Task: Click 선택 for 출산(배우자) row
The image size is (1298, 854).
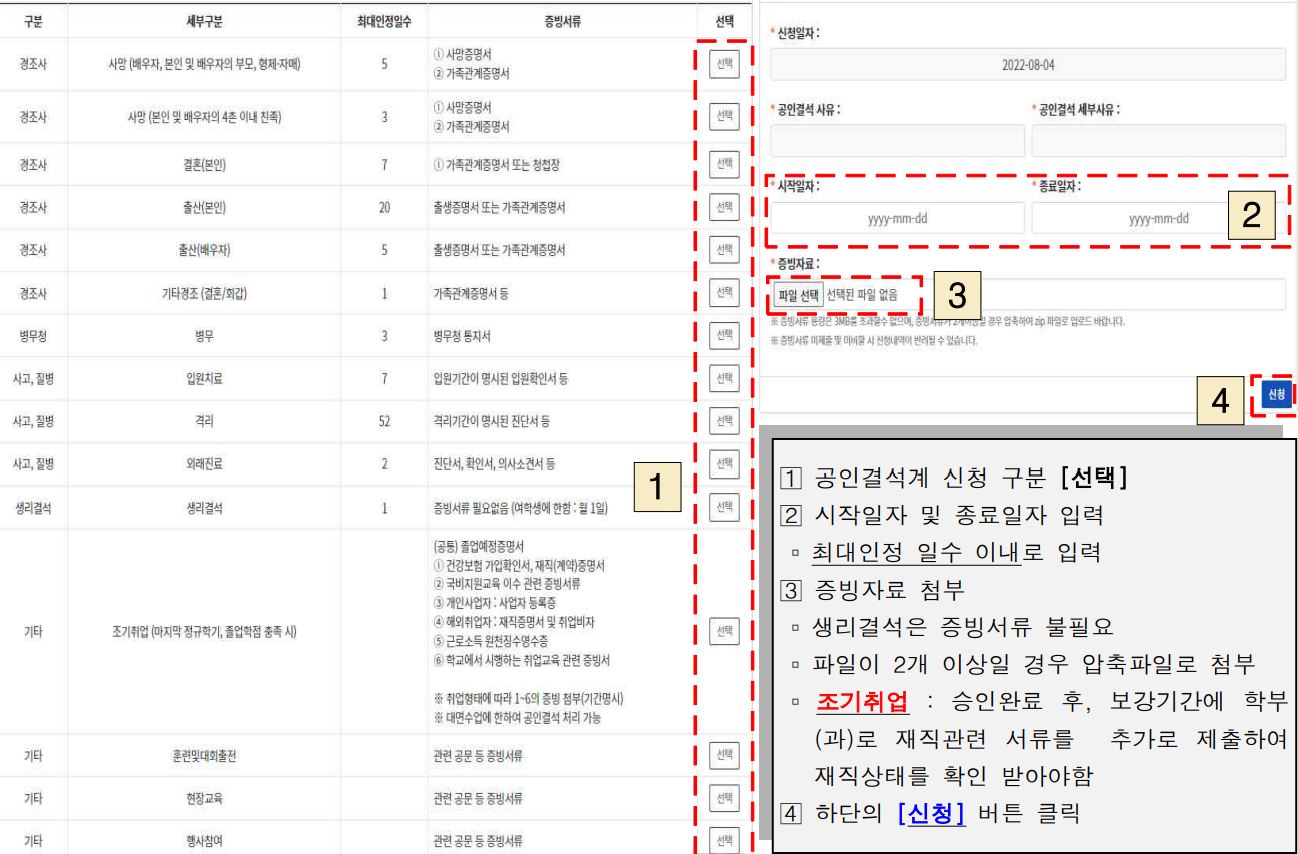Action: click(722, 248)
